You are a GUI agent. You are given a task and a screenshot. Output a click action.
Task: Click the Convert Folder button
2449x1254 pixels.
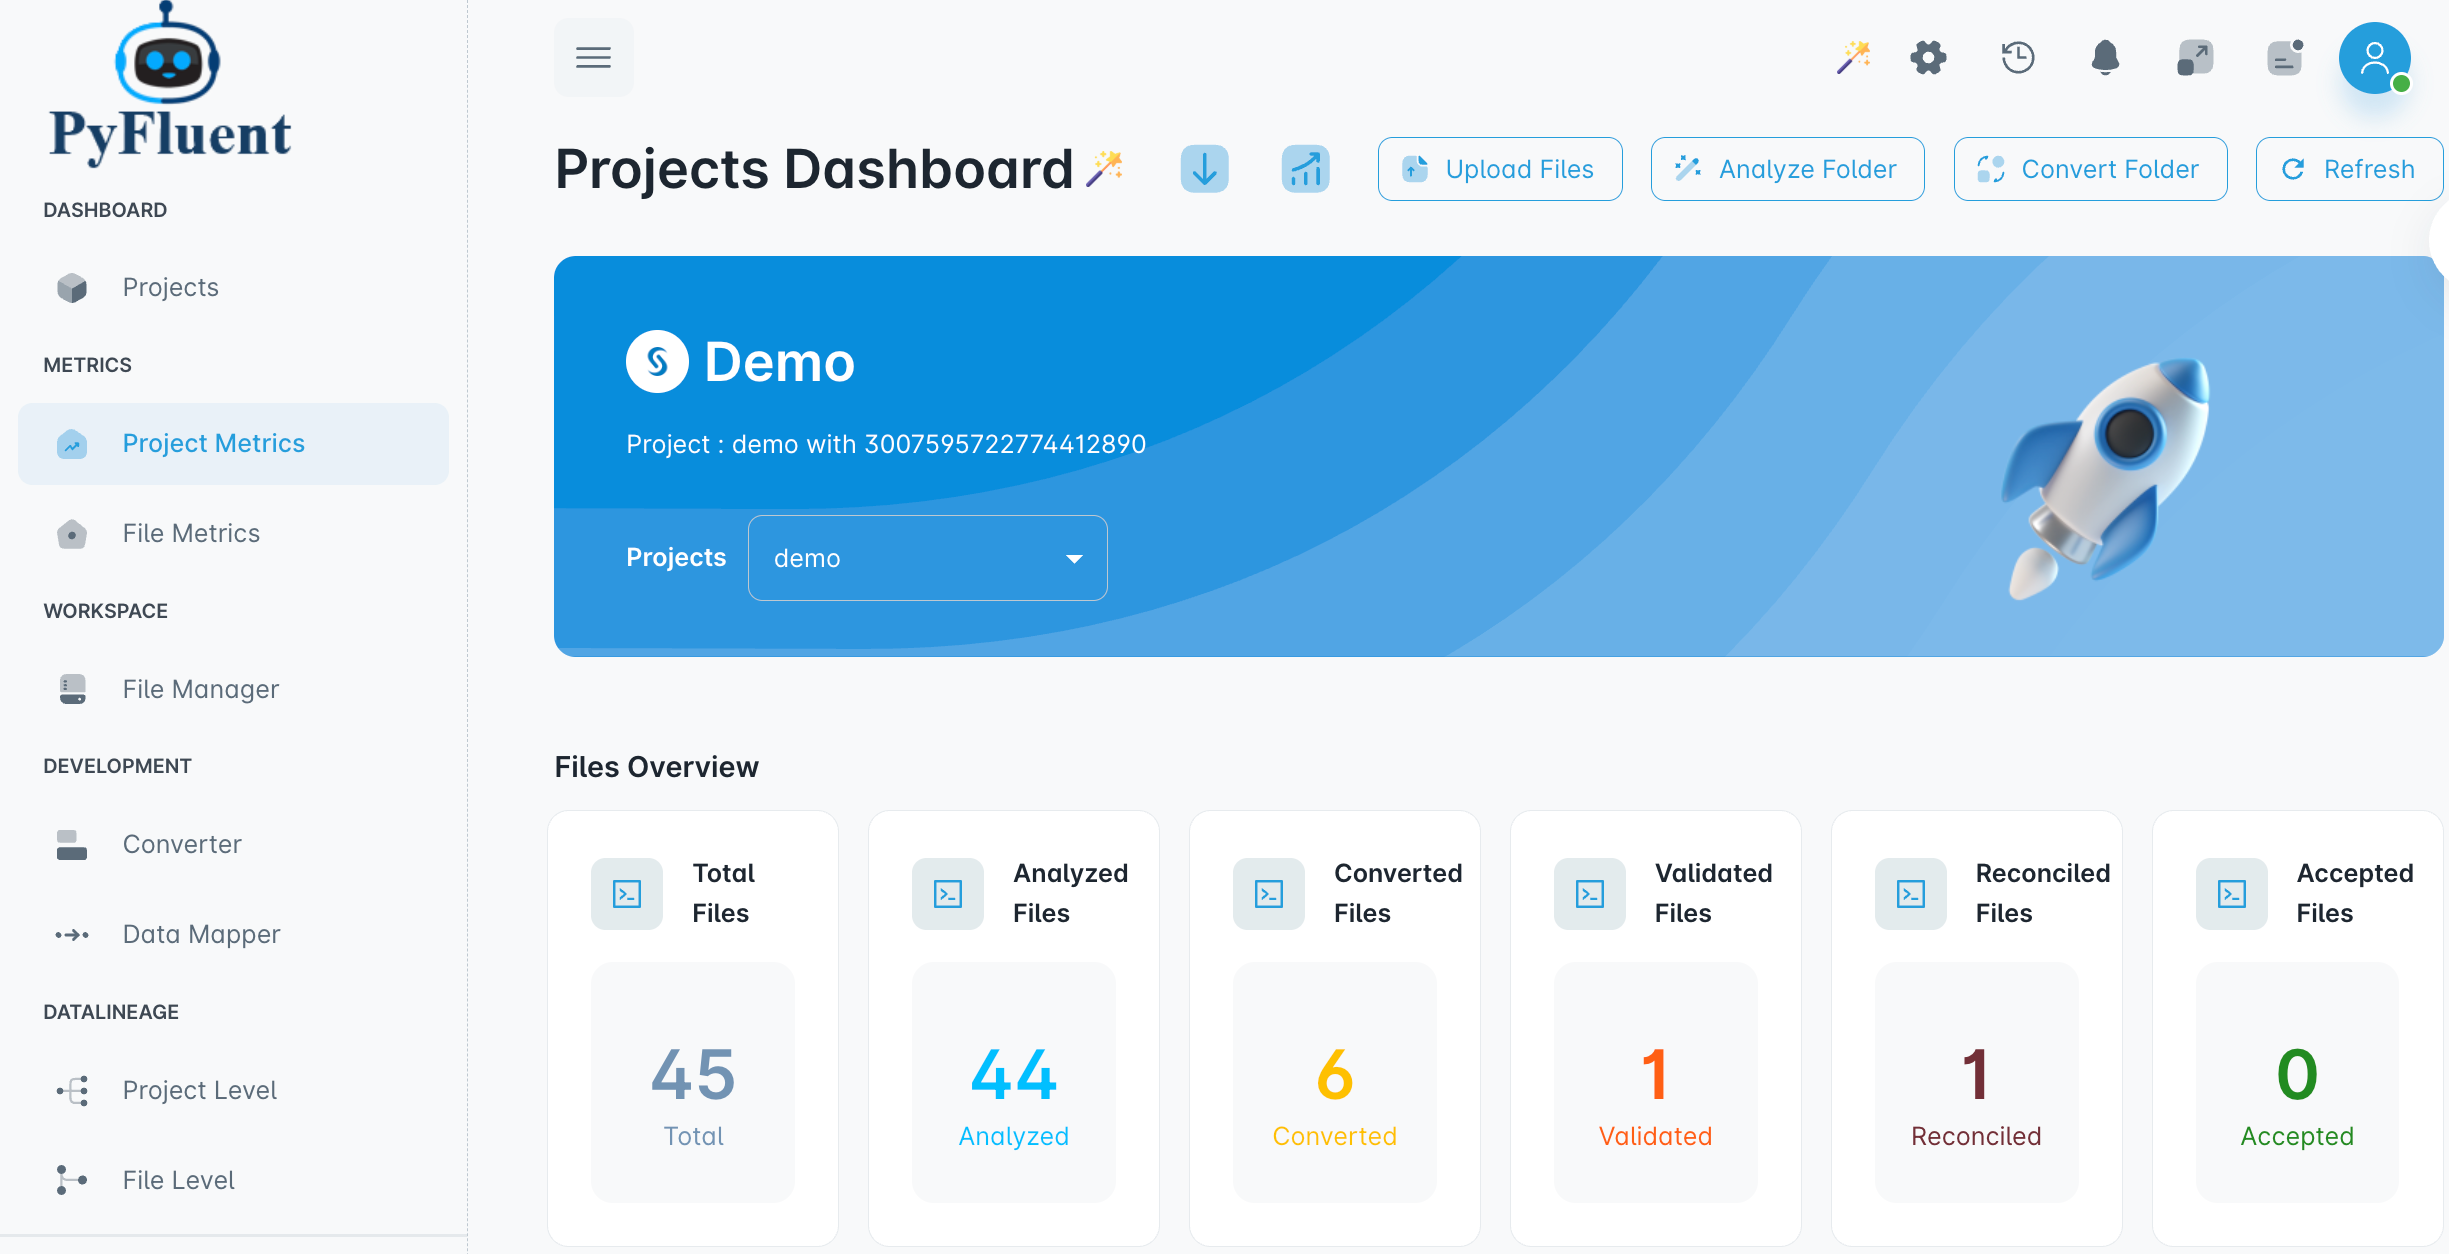point(2090,169)
